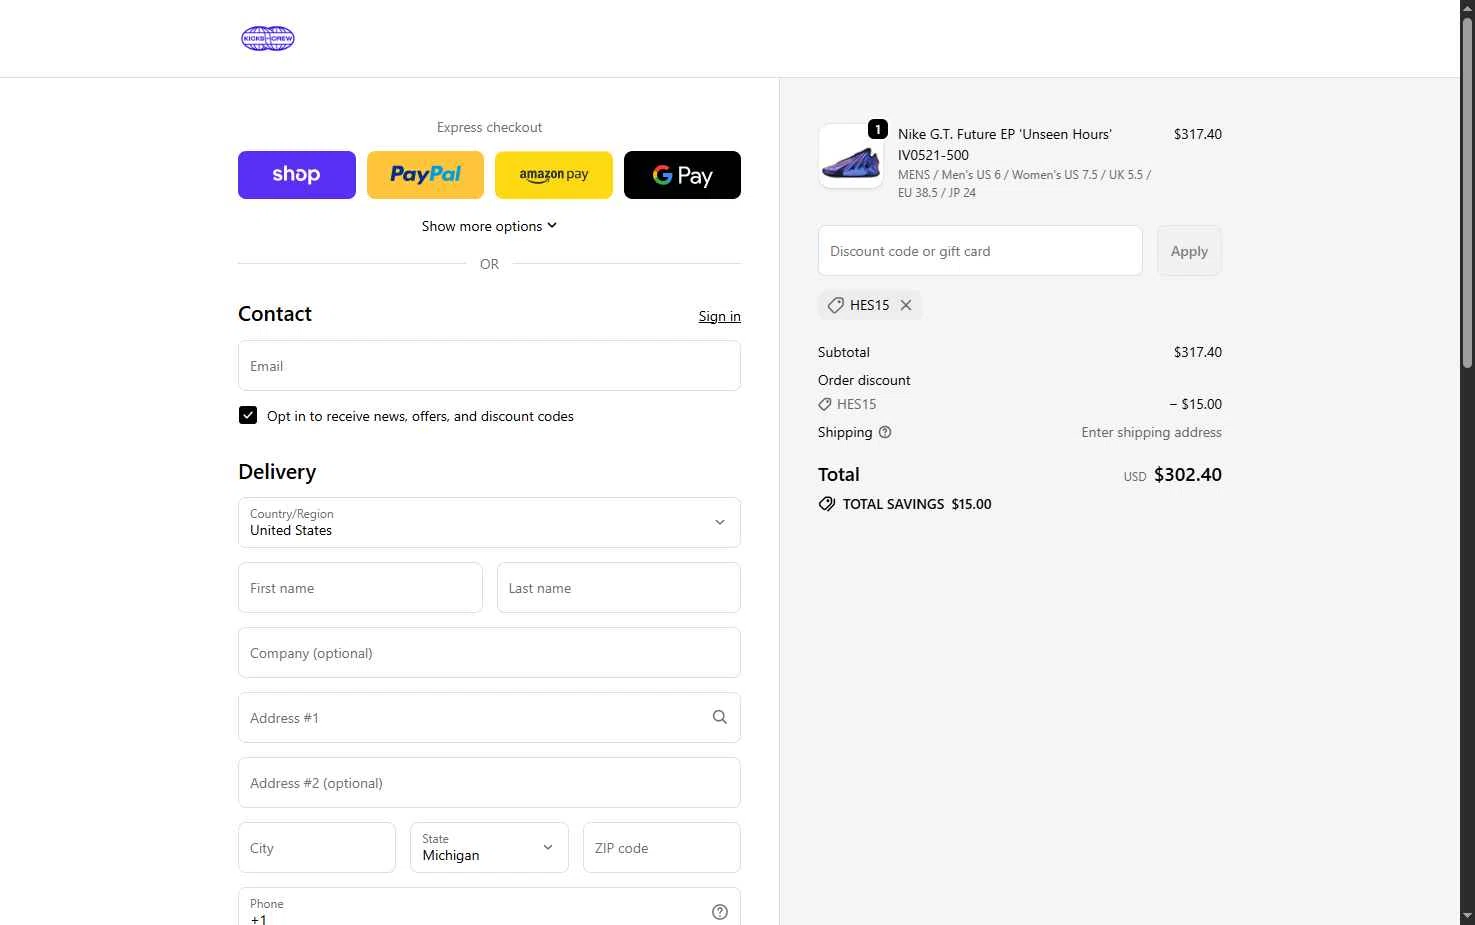The height and width of the screenshot is (925, 1475).
Task: Select Amazon Pay express checkout
Action: point(553,175)
